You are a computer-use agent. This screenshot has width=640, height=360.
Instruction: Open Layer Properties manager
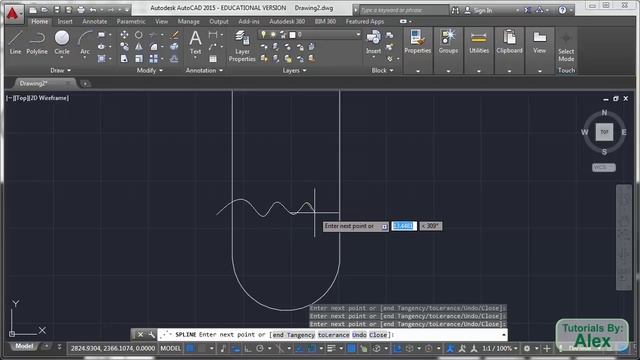pyautogui.click(x=242, y=46)
